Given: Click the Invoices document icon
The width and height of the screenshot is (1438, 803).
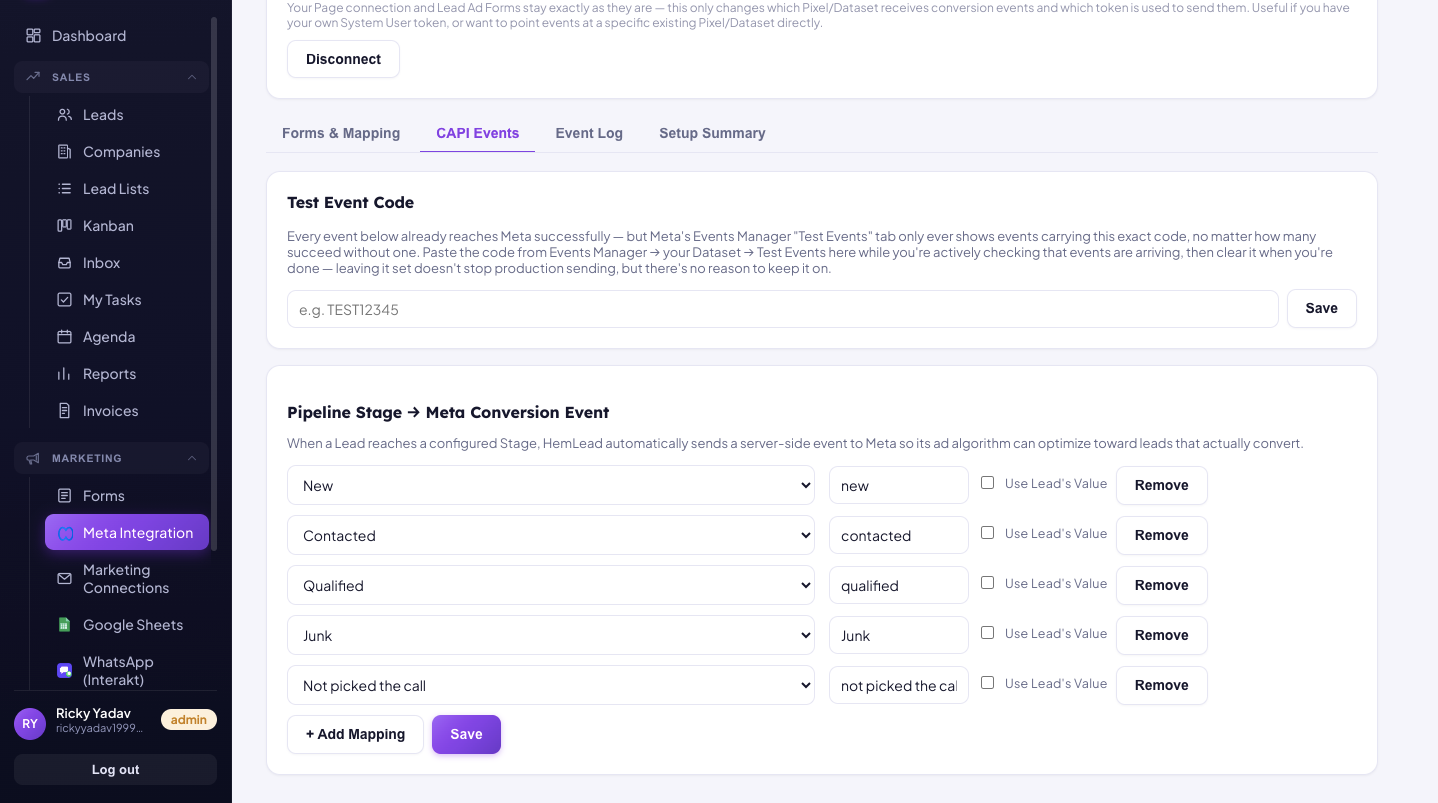Looking at the screenshot, I should [65, 411].
